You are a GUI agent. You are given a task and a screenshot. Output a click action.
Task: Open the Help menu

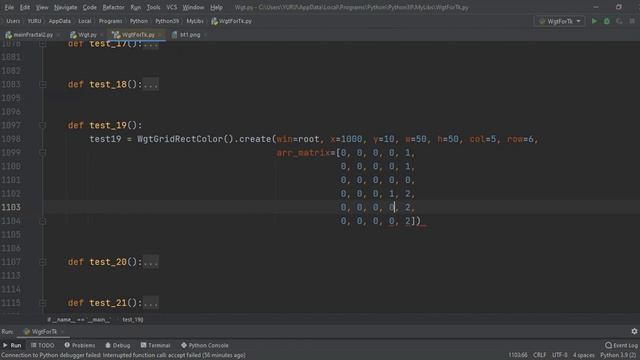(216, 7)
